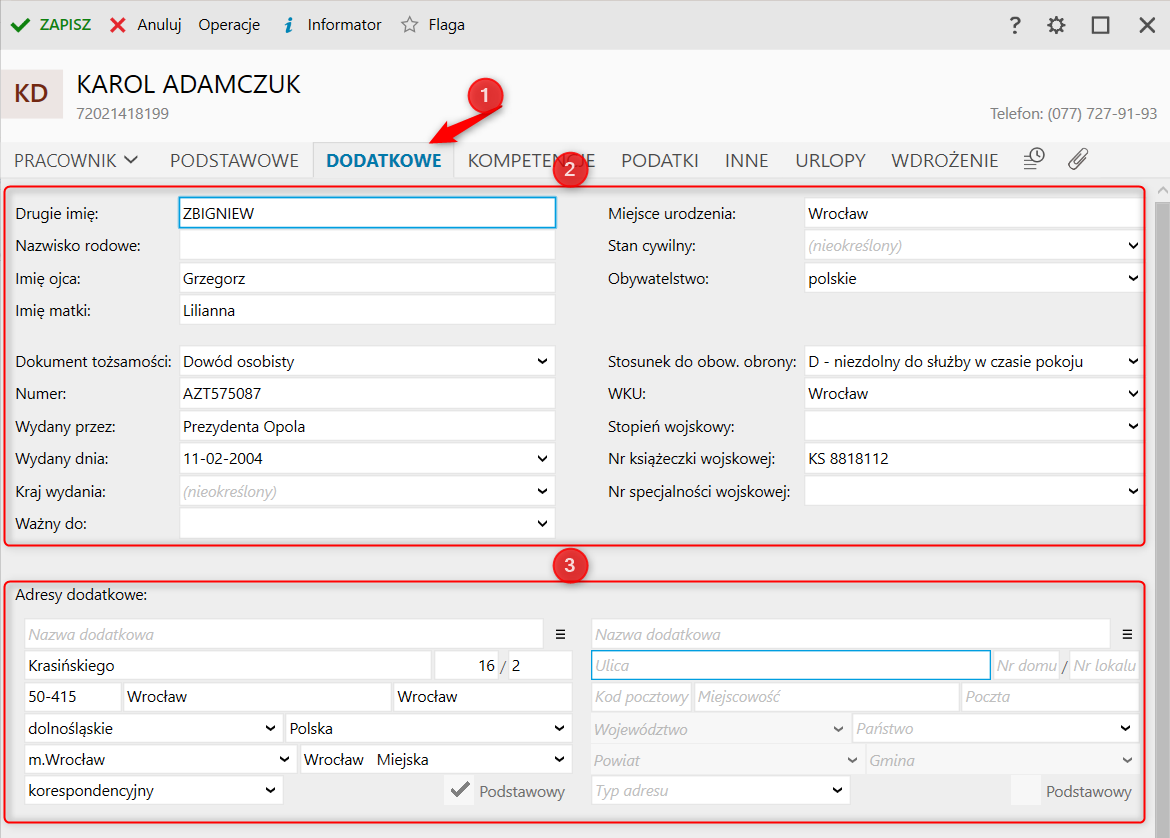Click the empty Kod pocztowy field
1170x838 pixels.
(641, 697)
